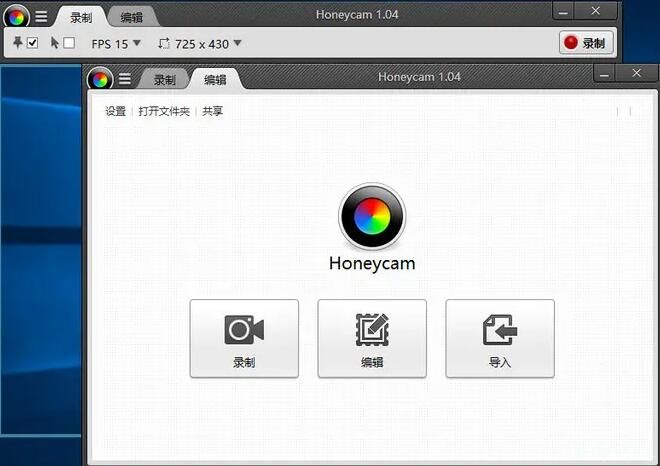Close the Honeycam editor window

click(636, 73)
